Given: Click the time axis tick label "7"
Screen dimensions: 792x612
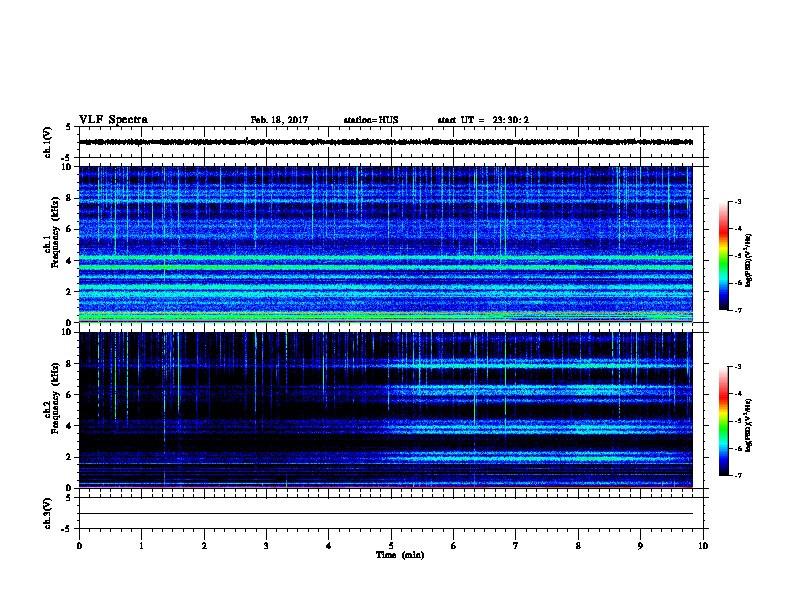Looking at the screenshot, I should pos(516,546).
